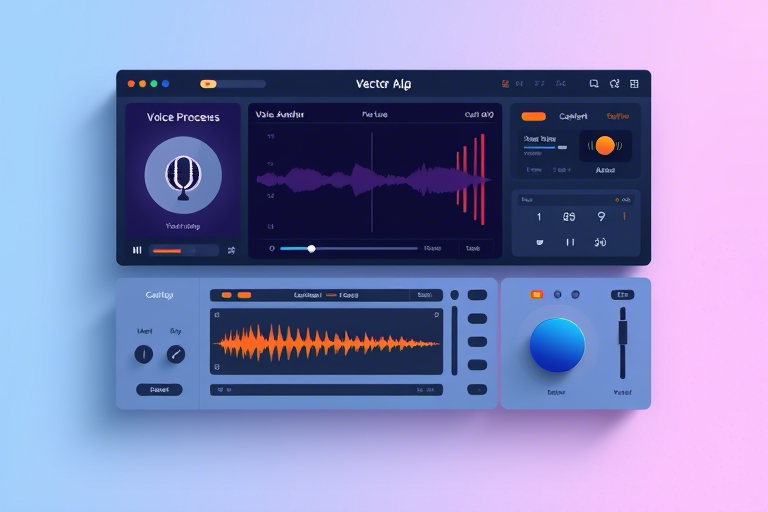Click the dark pill button under the two knobs

click(159, 390)
